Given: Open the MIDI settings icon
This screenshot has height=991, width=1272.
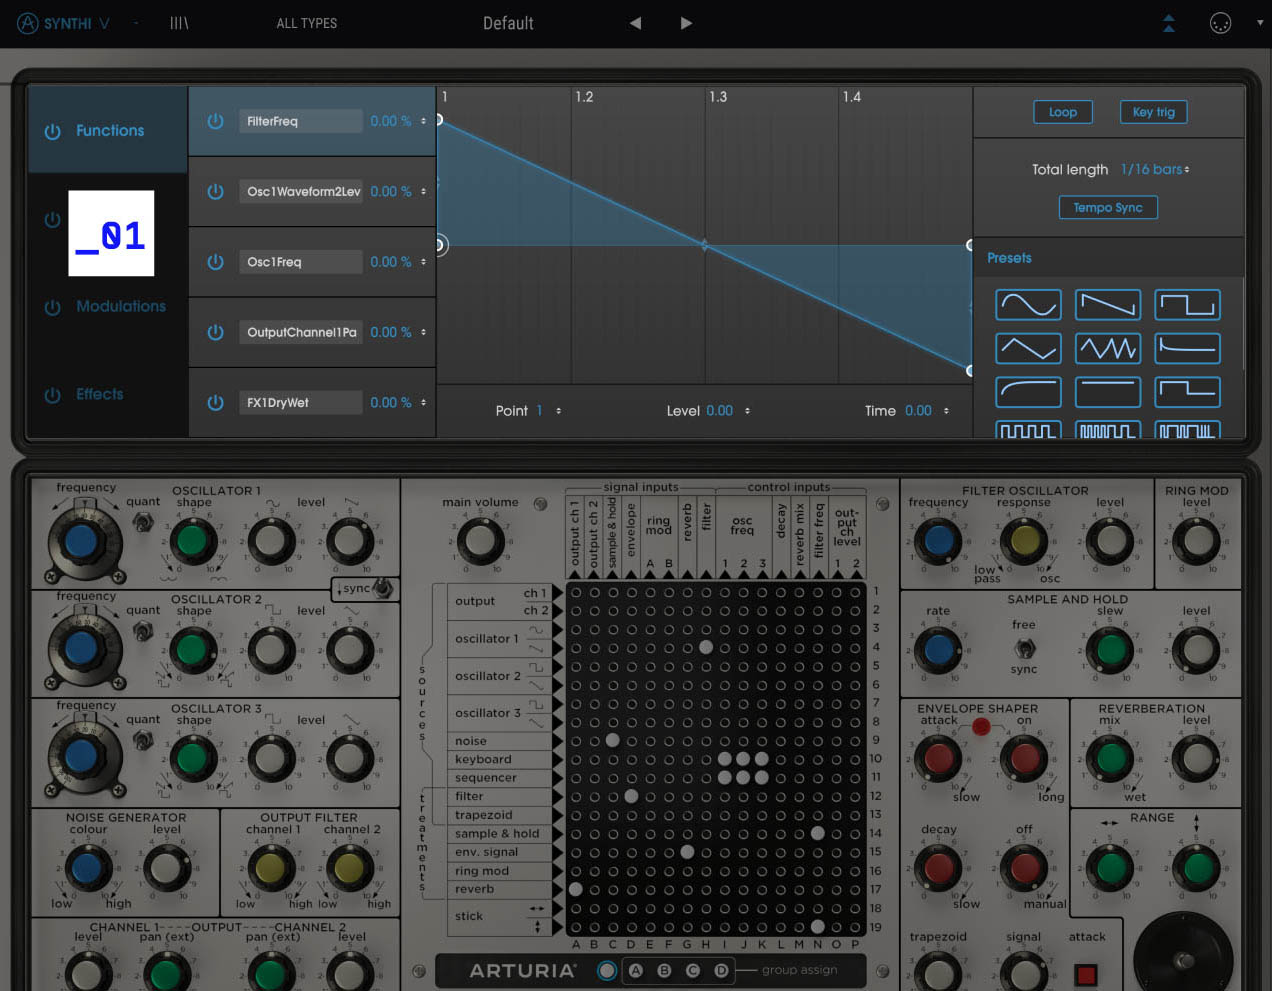Looking at the screenshot, I should tap(1220, 23).
